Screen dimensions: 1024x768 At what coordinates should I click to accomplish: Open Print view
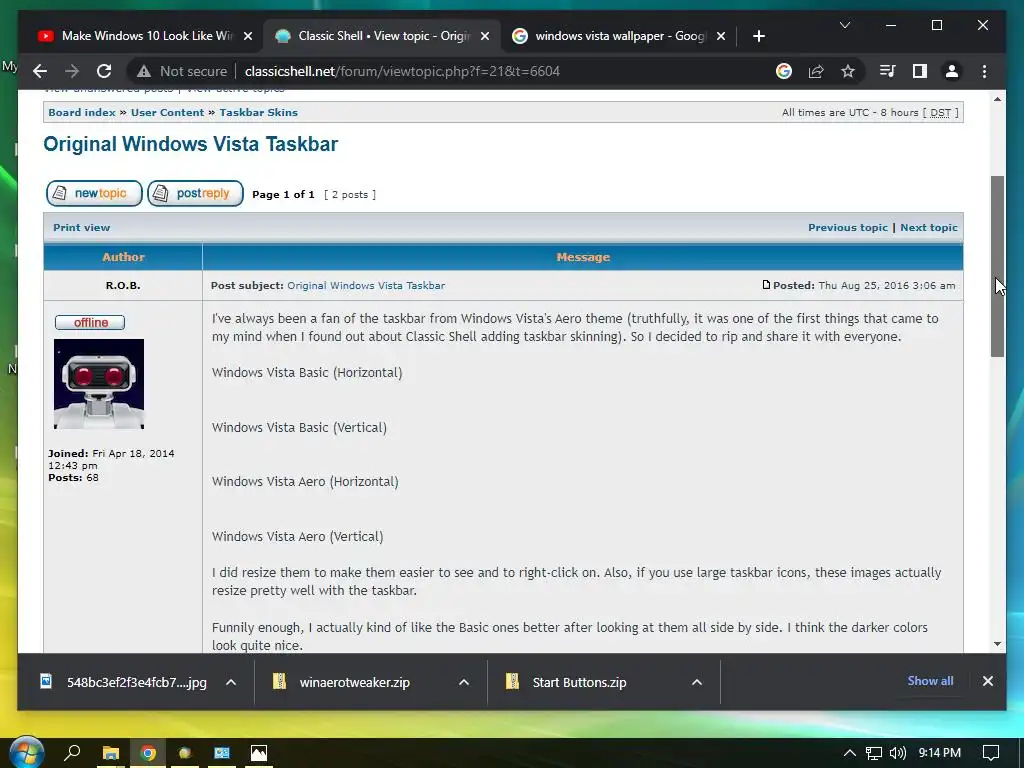(82, 227)
